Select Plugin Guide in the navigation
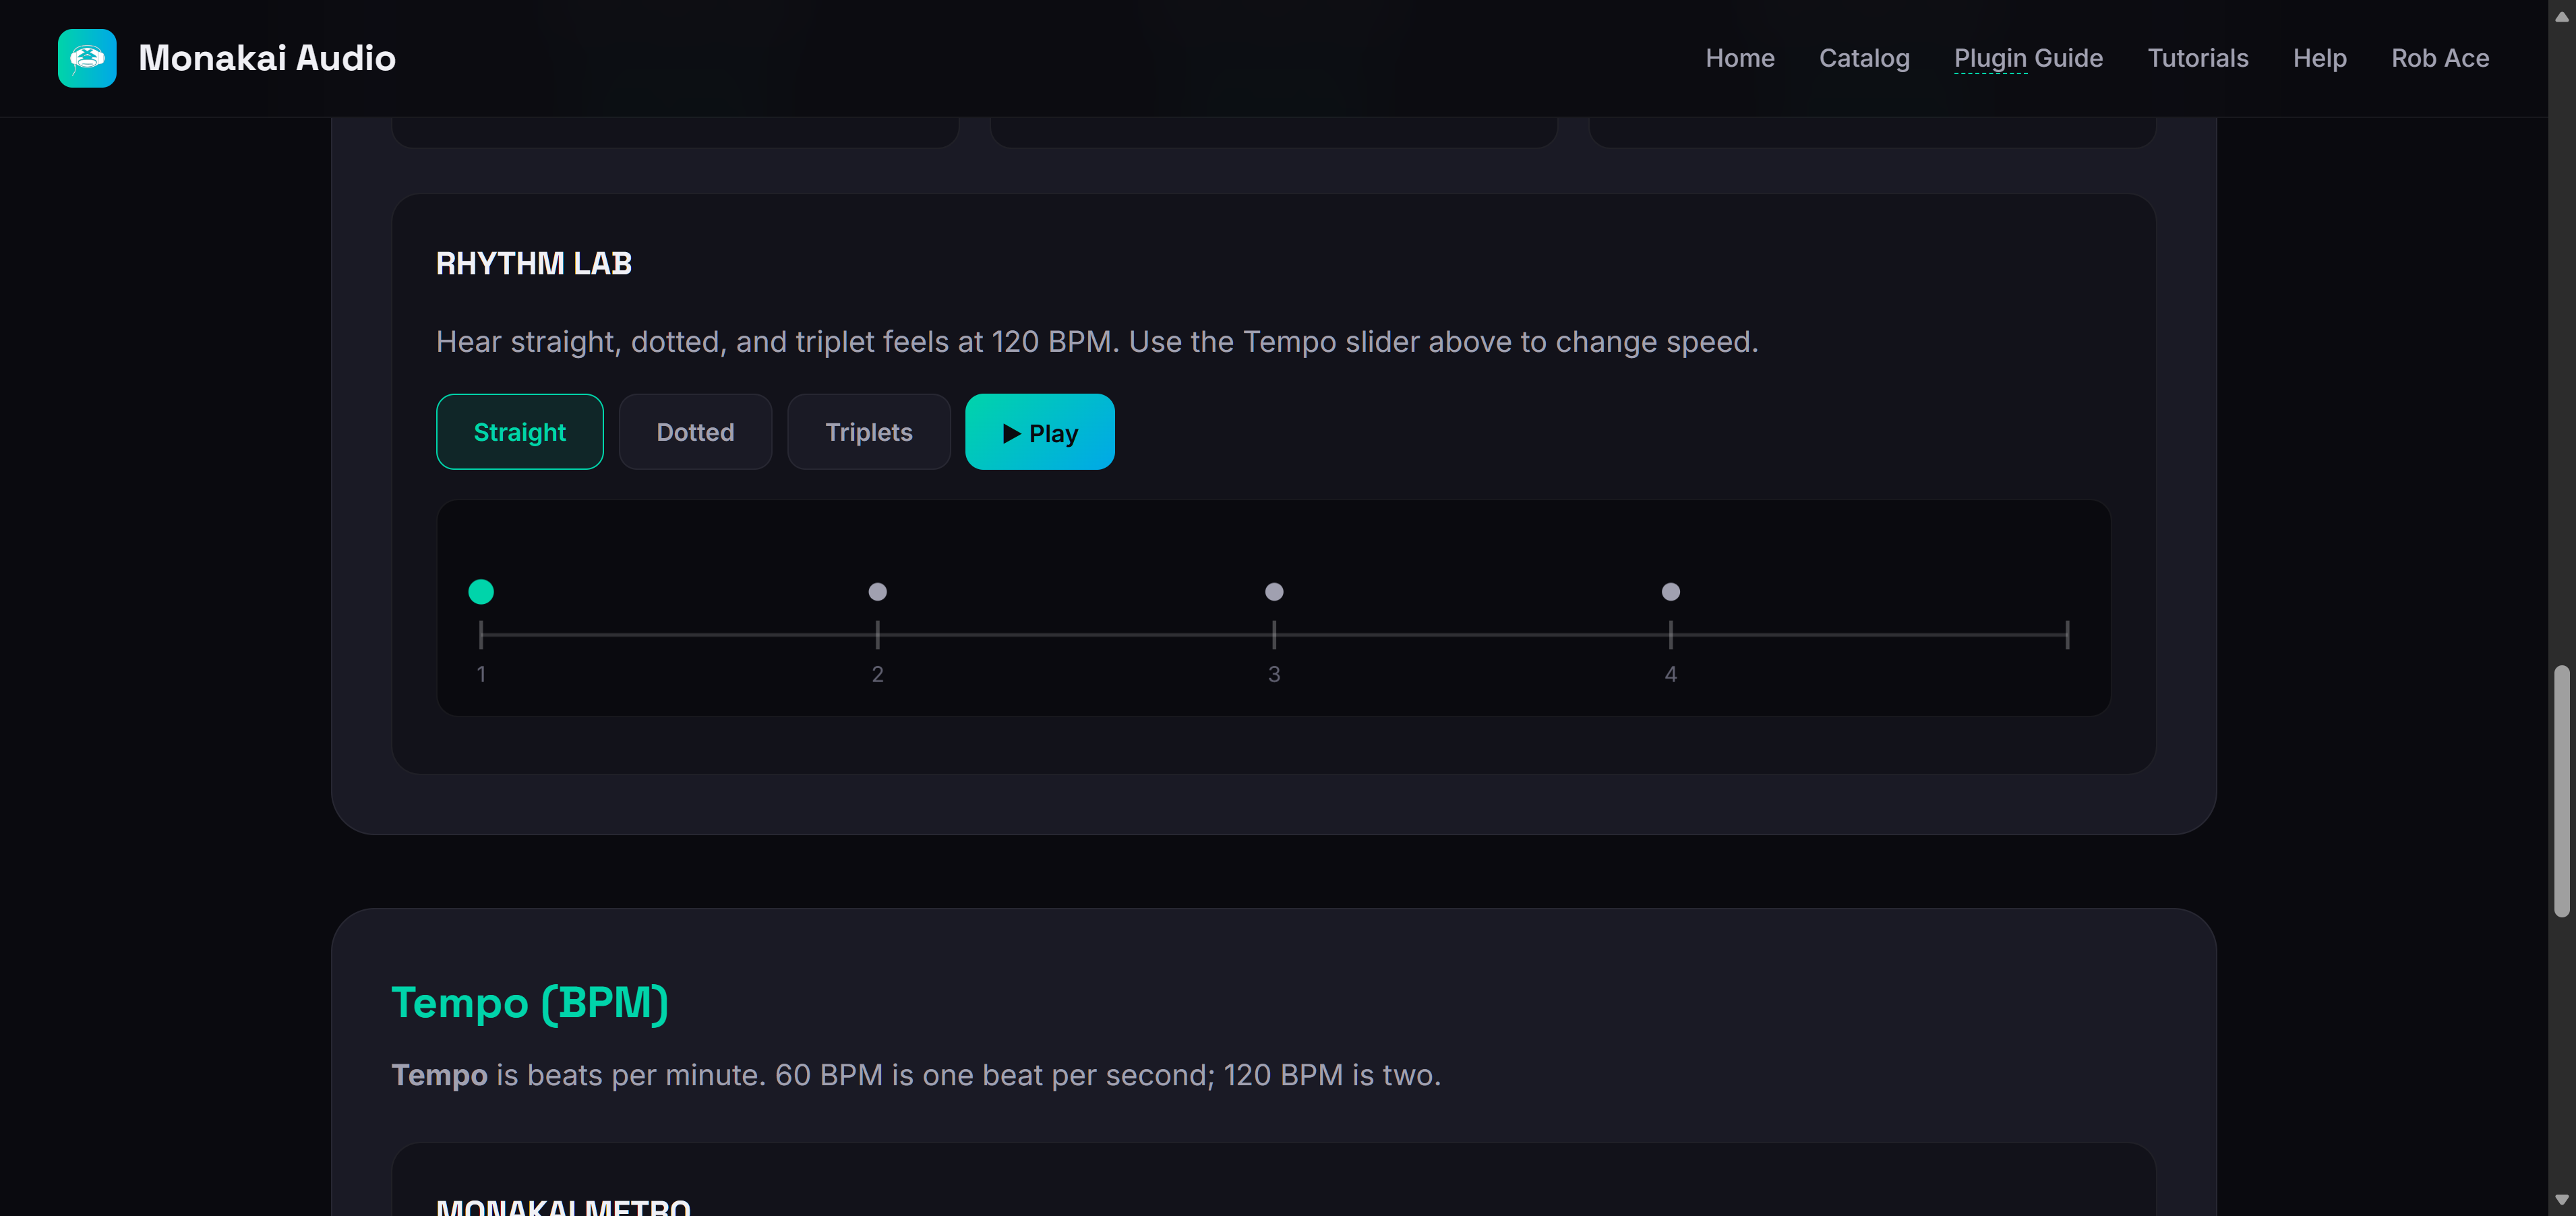The height and width of the screenshot is (1216, 2576). pyautogui.click(x=2028, y=58)
